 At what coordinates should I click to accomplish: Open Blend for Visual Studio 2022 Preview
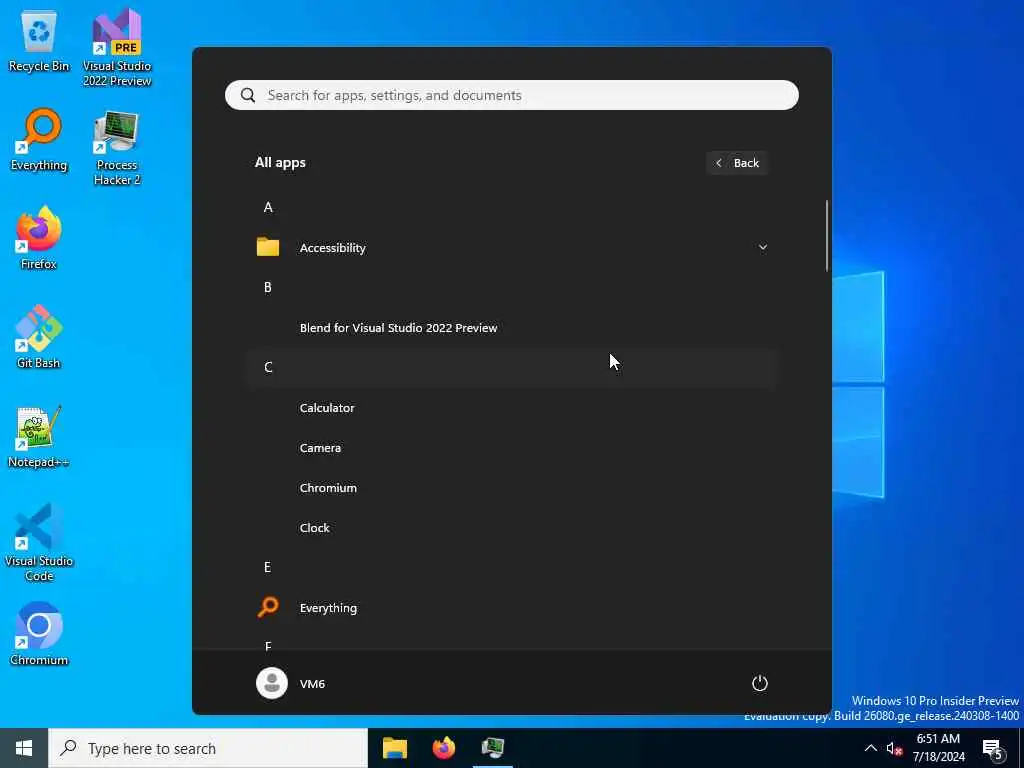click(512, 327)
